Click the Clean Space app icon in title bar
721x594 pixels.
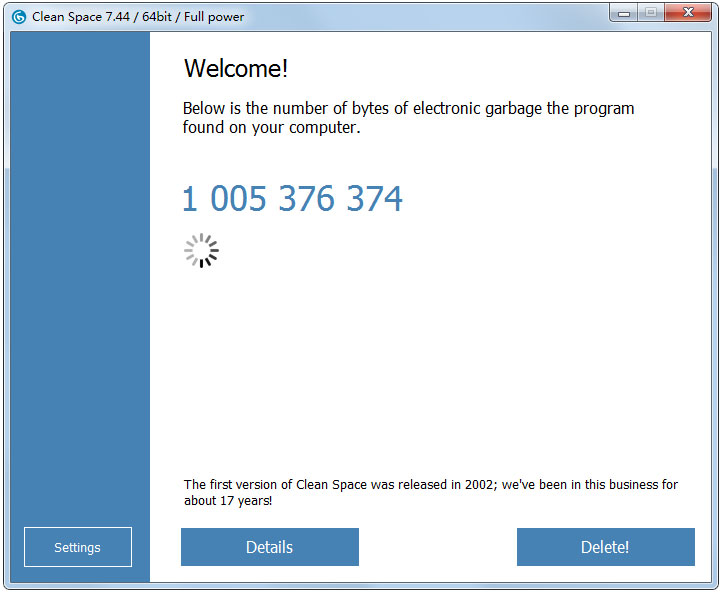click(x=18, y=17)
